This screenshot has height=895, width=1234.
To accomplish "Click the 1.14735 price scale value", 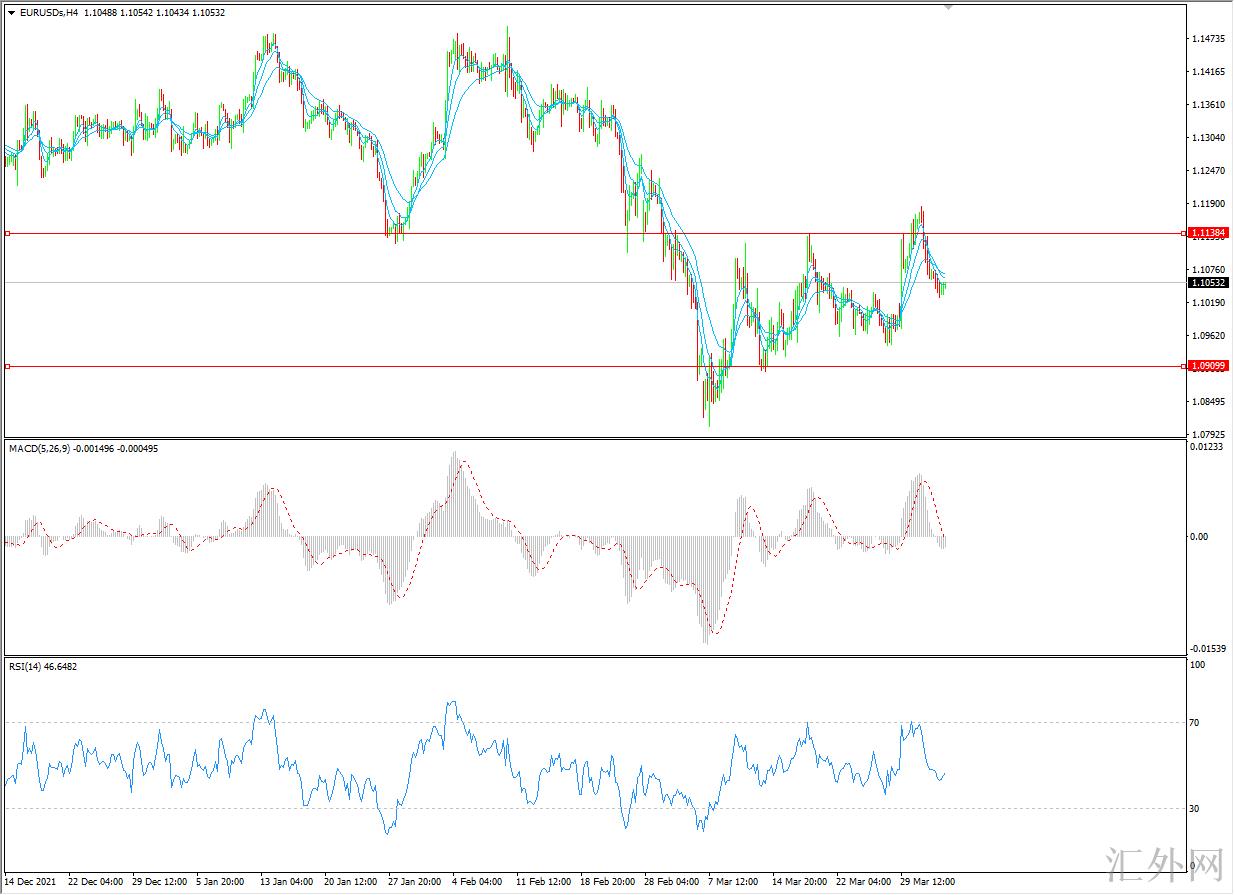I will pos(1207,39).
